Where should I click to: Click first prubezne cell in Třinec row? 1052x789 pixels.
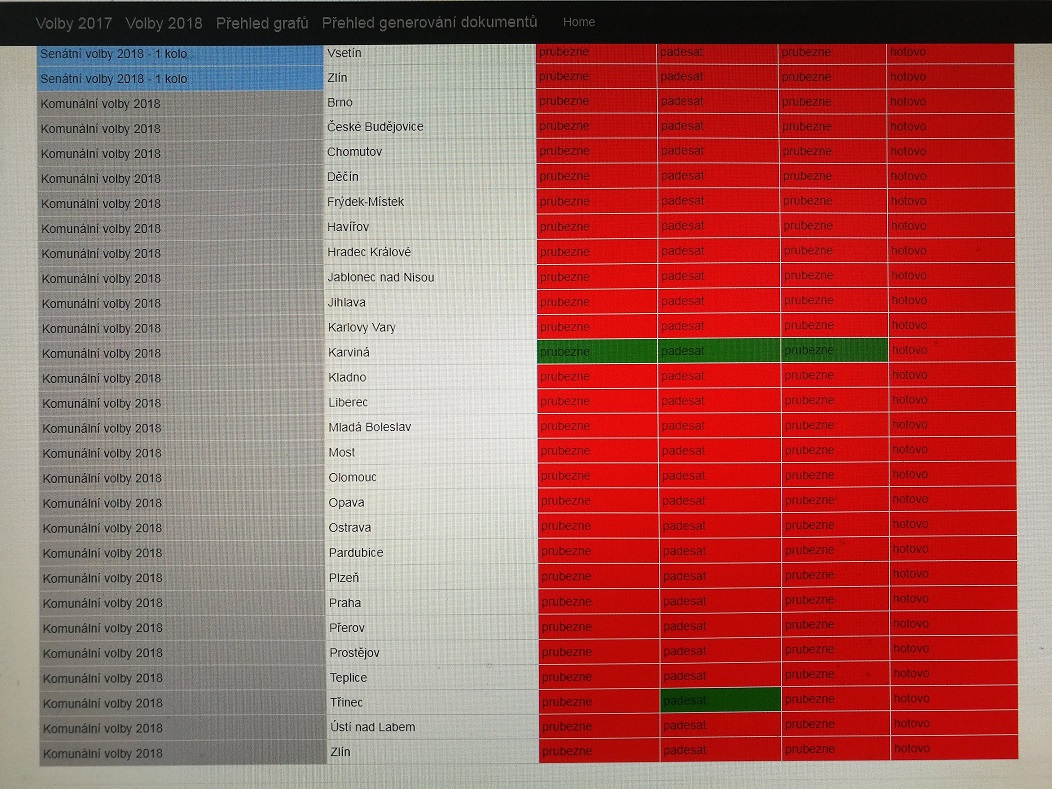(600, 702)
